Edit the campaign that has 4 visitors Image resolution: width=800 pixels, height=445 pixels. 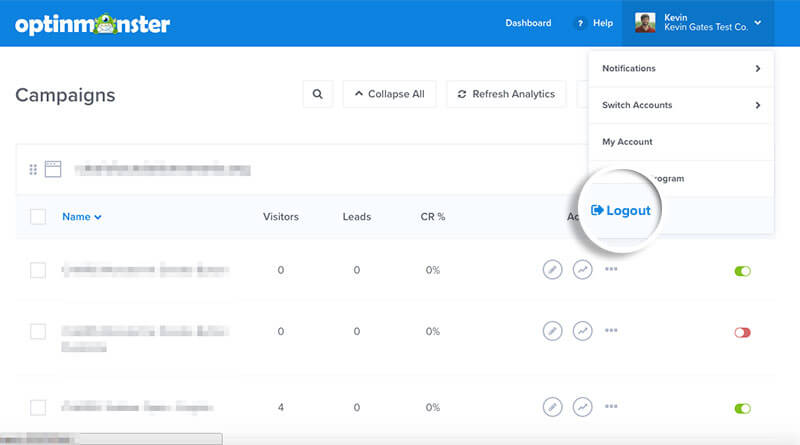[x=552, y=407]
